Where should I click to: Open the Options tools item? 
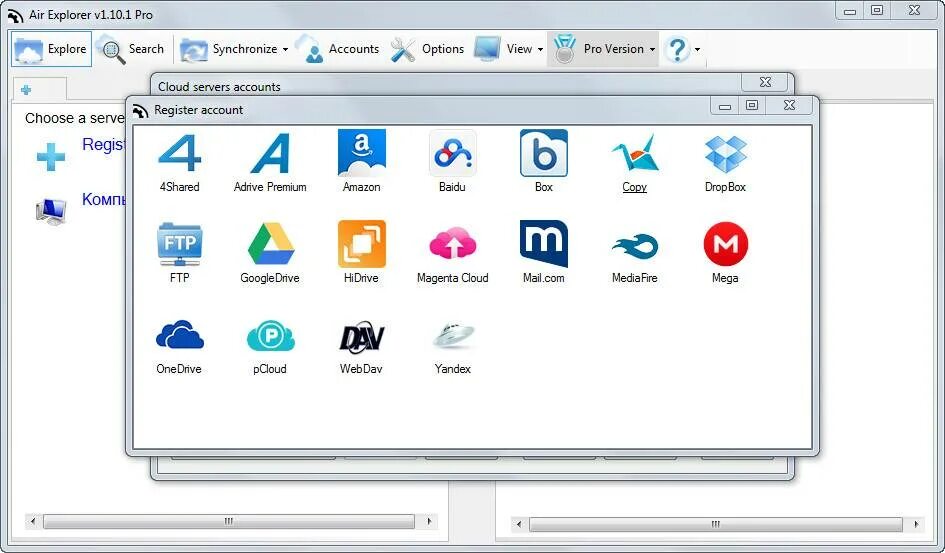tap(427, 49)
